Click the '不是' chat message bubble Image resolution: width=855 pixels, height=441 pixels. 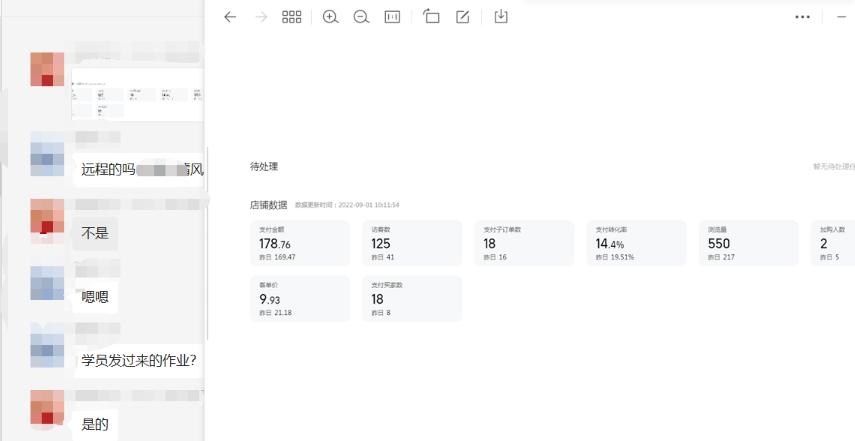click(x=95, y=234)
